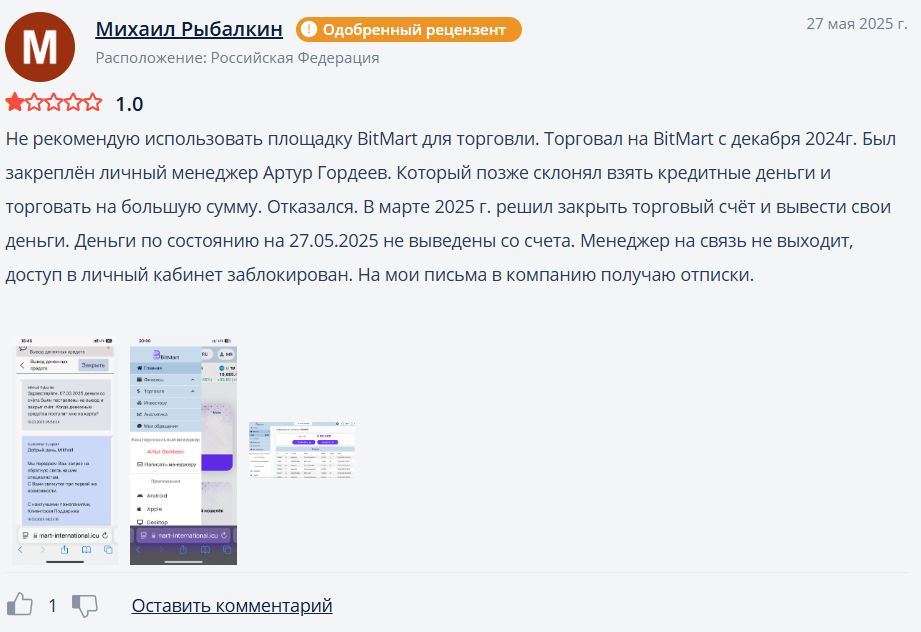Click the fifth empty rating star
The image size is (921, 632).
(x=93, y=103)
